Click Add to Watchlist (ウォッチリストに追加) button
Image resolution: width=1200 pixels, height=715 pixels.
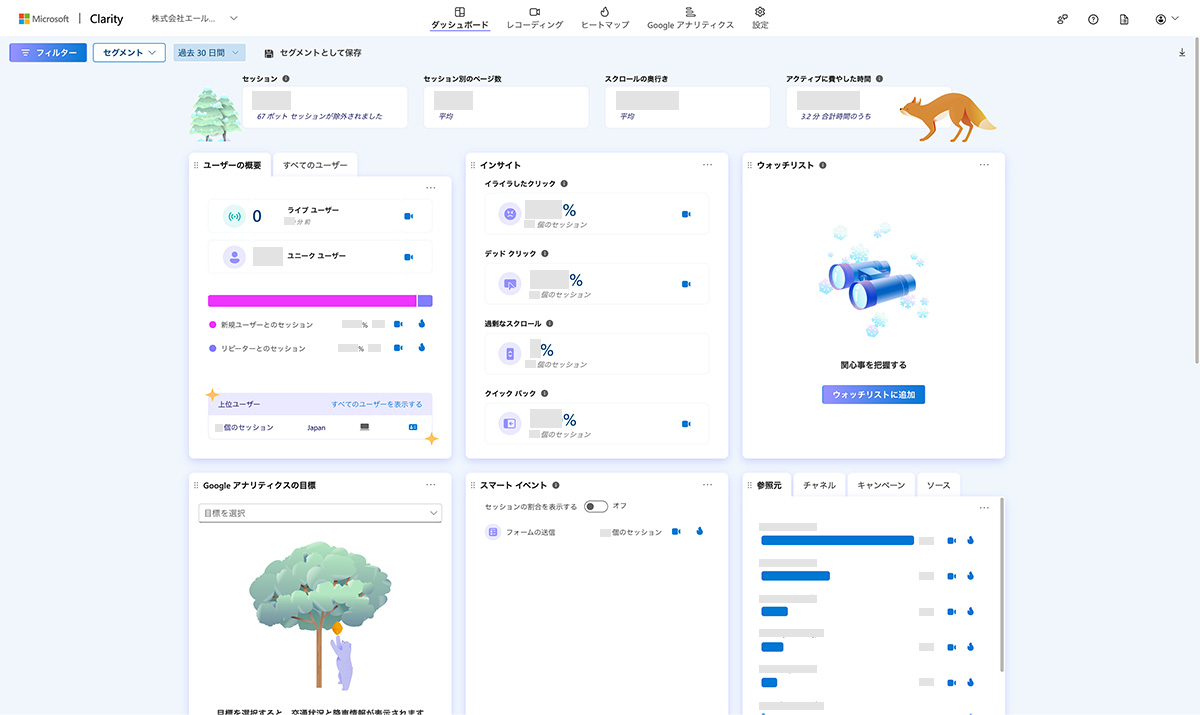point(873,394)
